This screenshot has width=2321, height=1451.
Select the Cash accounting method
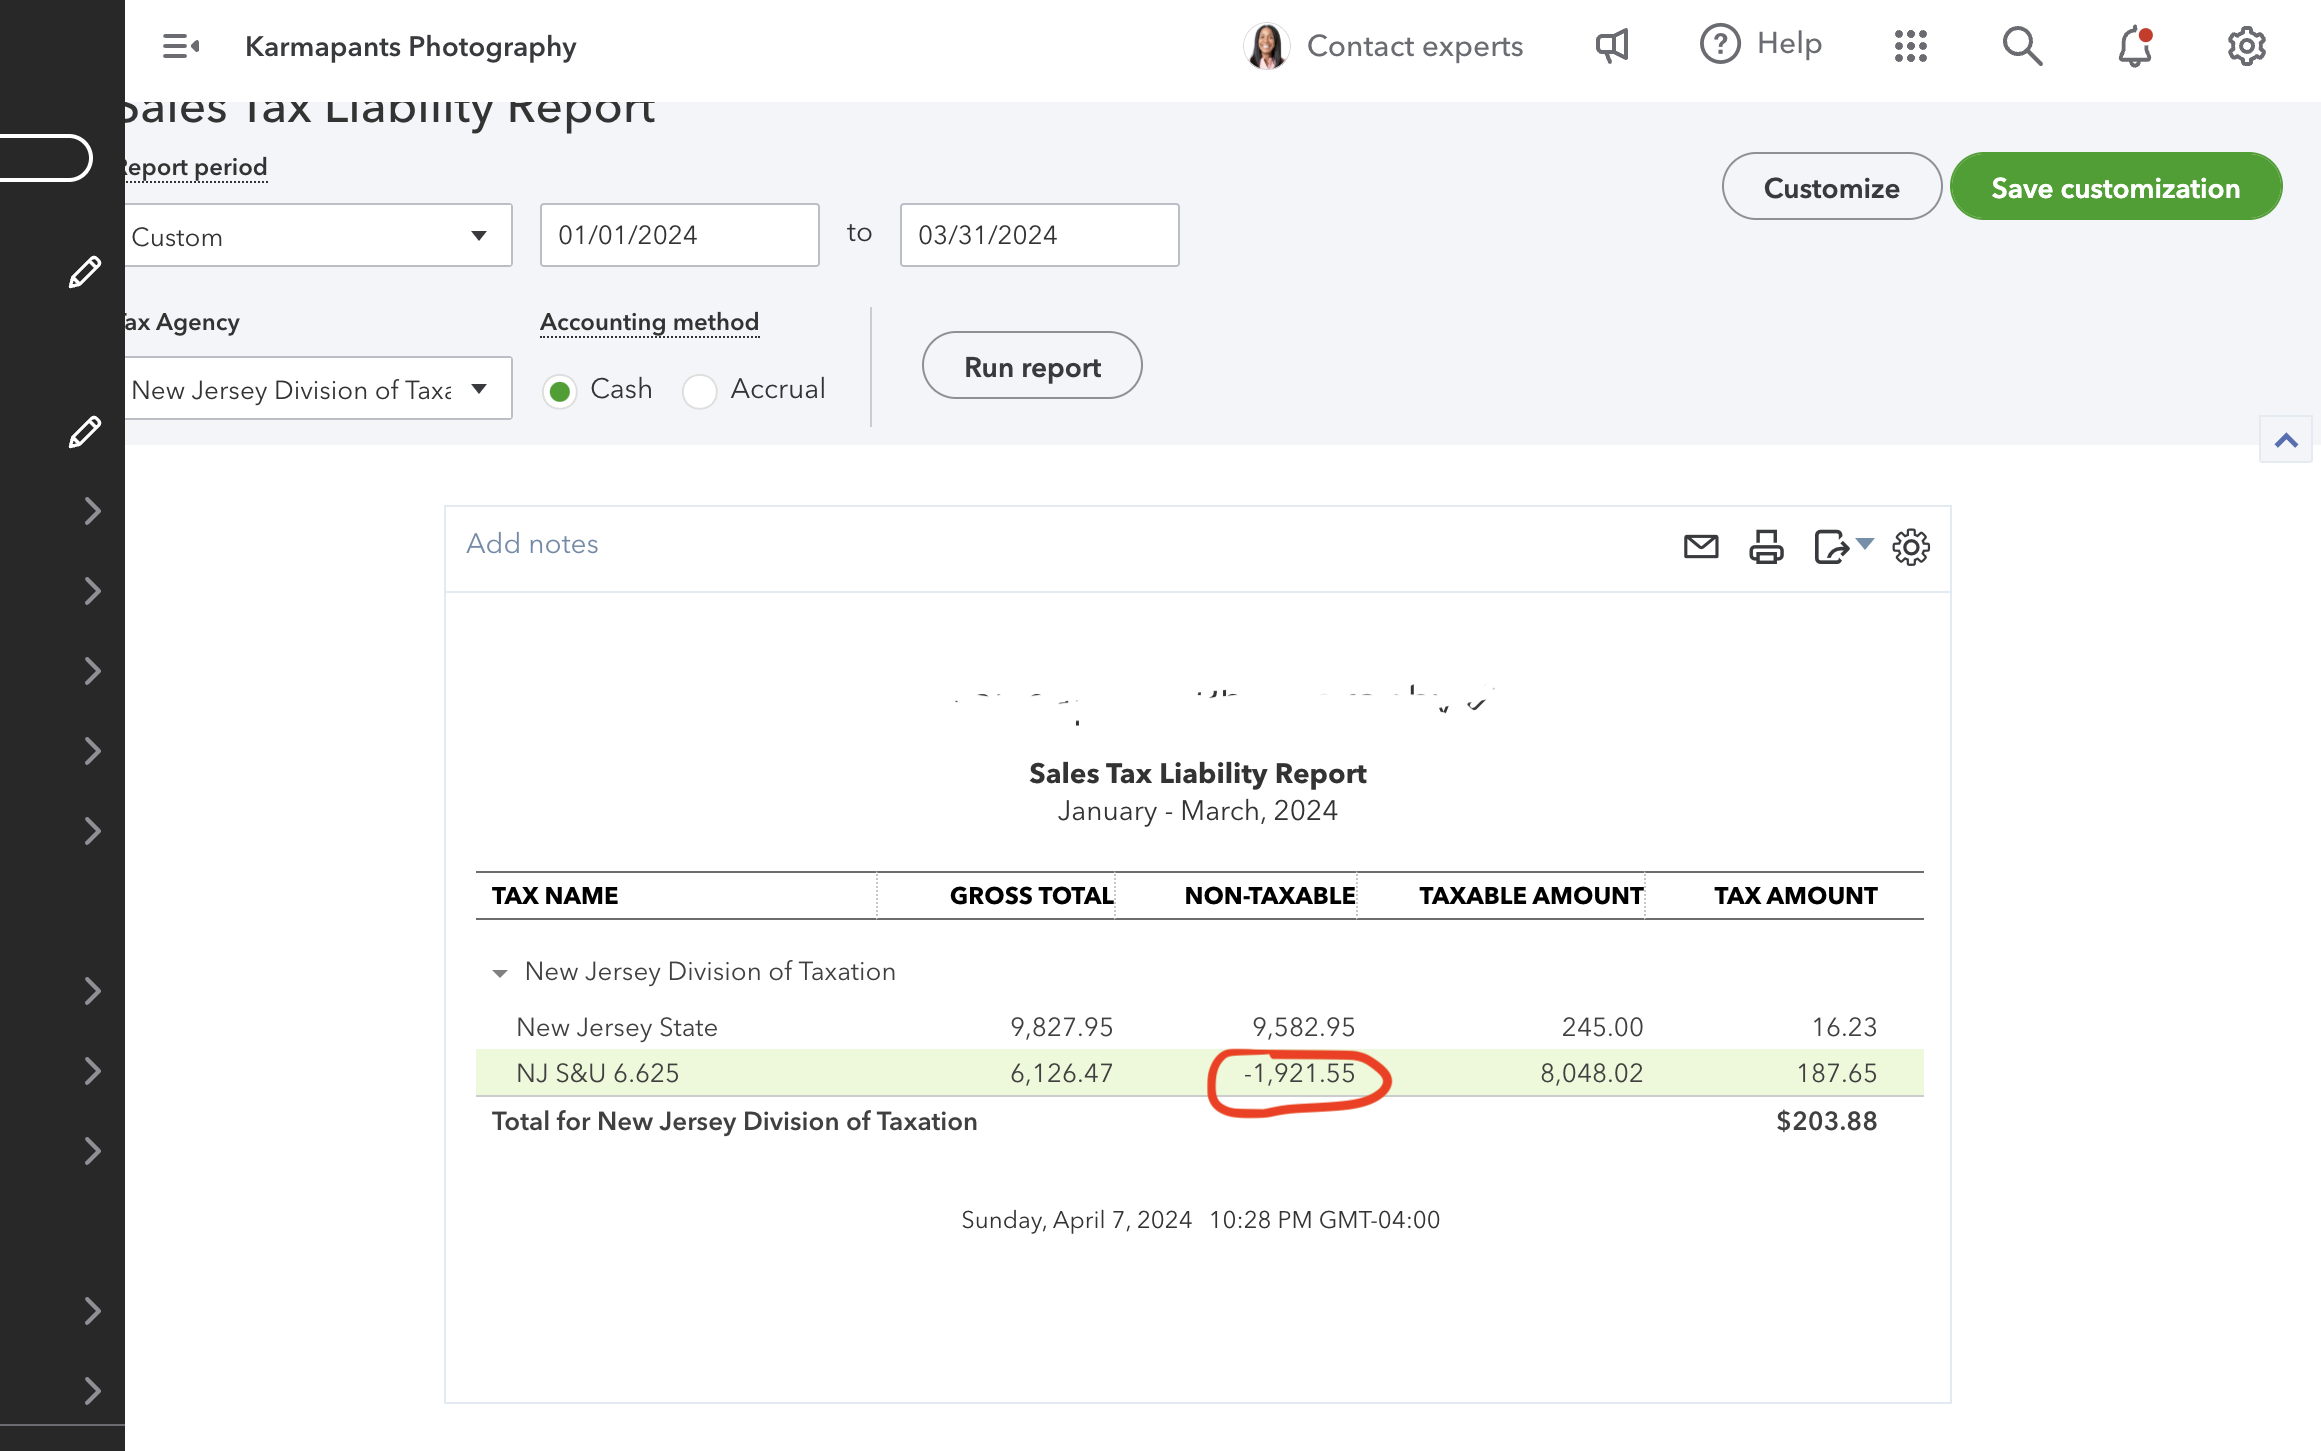[560, 391]
